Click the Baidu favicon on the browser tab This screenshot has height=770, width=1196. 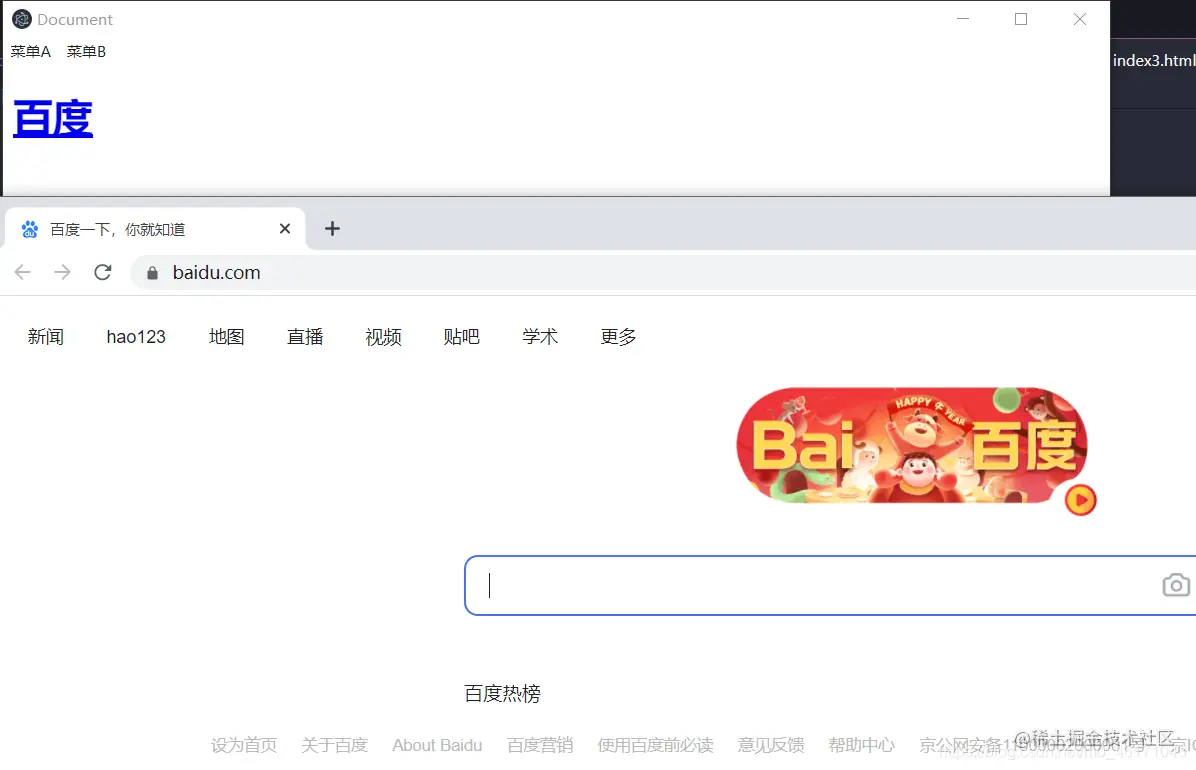[x=29, y=228]
